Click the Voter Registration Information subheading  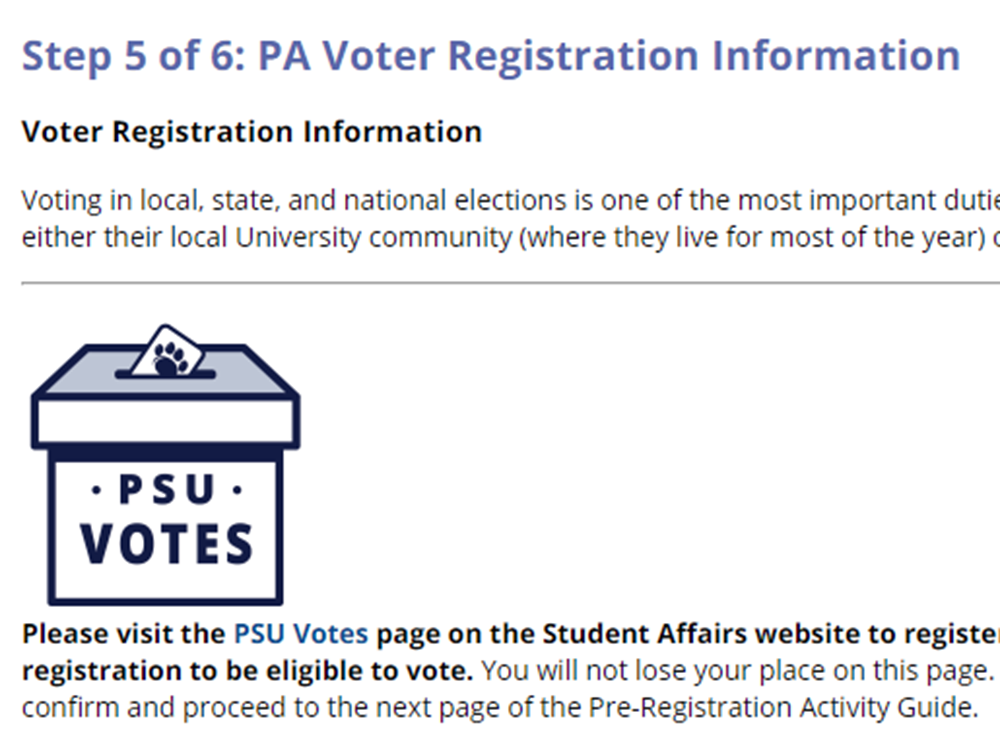click(251, 132)
